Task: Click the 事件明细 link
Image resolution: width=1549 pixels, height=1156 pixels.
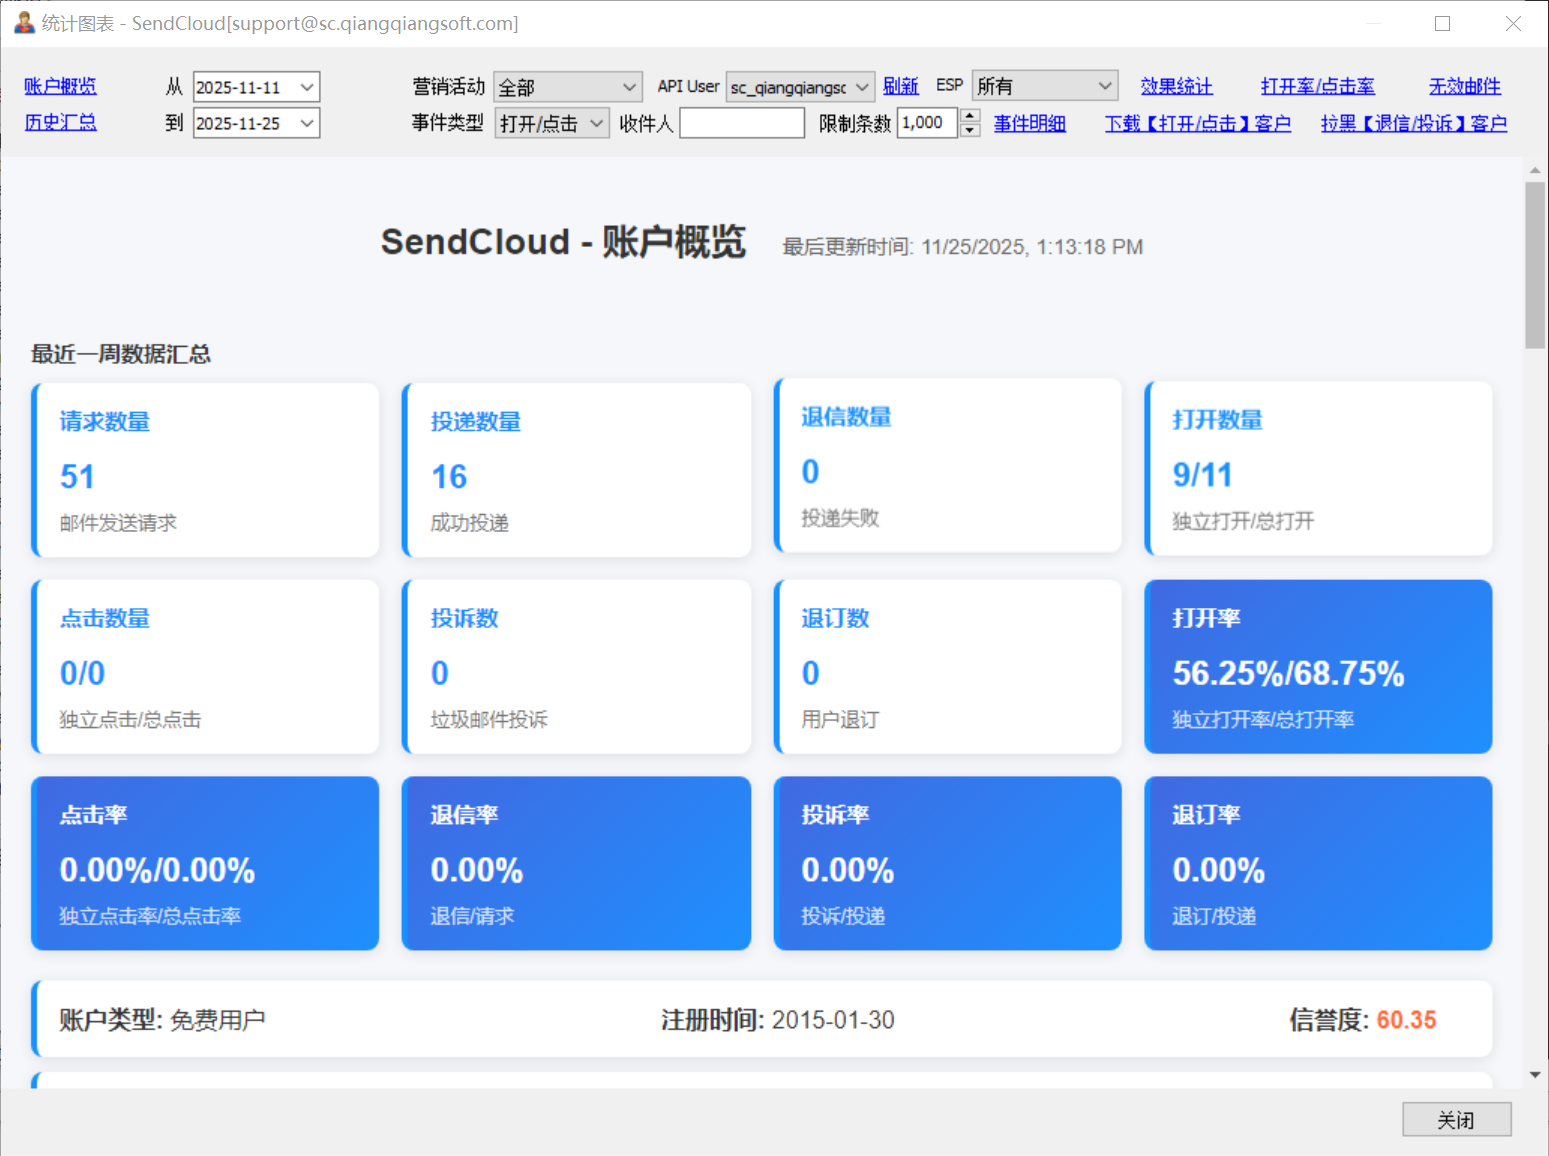Action: click(x=1029, y=124)
